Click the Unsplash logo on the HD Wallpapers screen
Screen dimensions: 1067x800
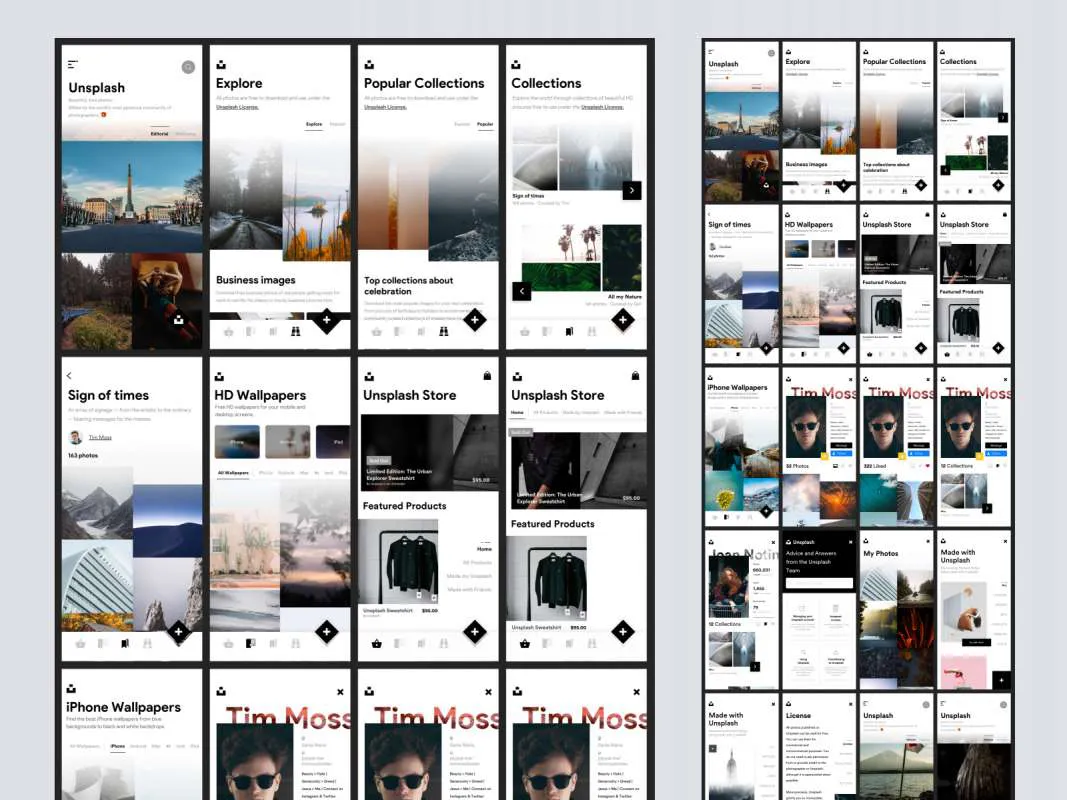pos(219,378)
